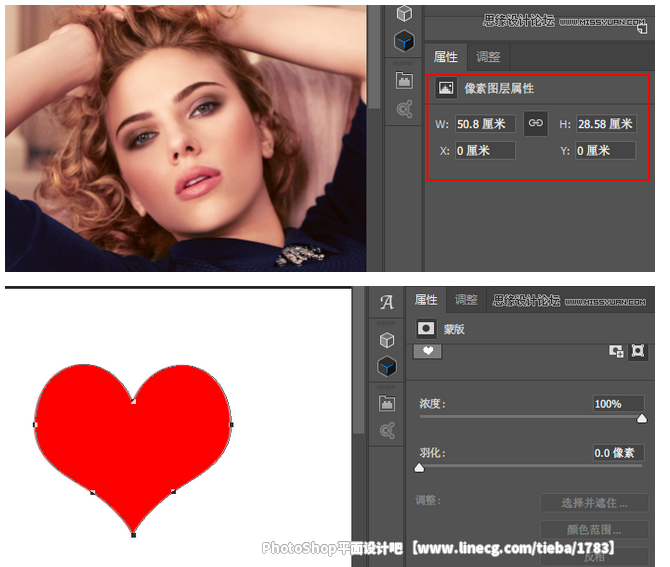The height and width of the screenshot is (567, 670).
Task: Open the 3D cube icon in lower strip
Action: [387, 340]
